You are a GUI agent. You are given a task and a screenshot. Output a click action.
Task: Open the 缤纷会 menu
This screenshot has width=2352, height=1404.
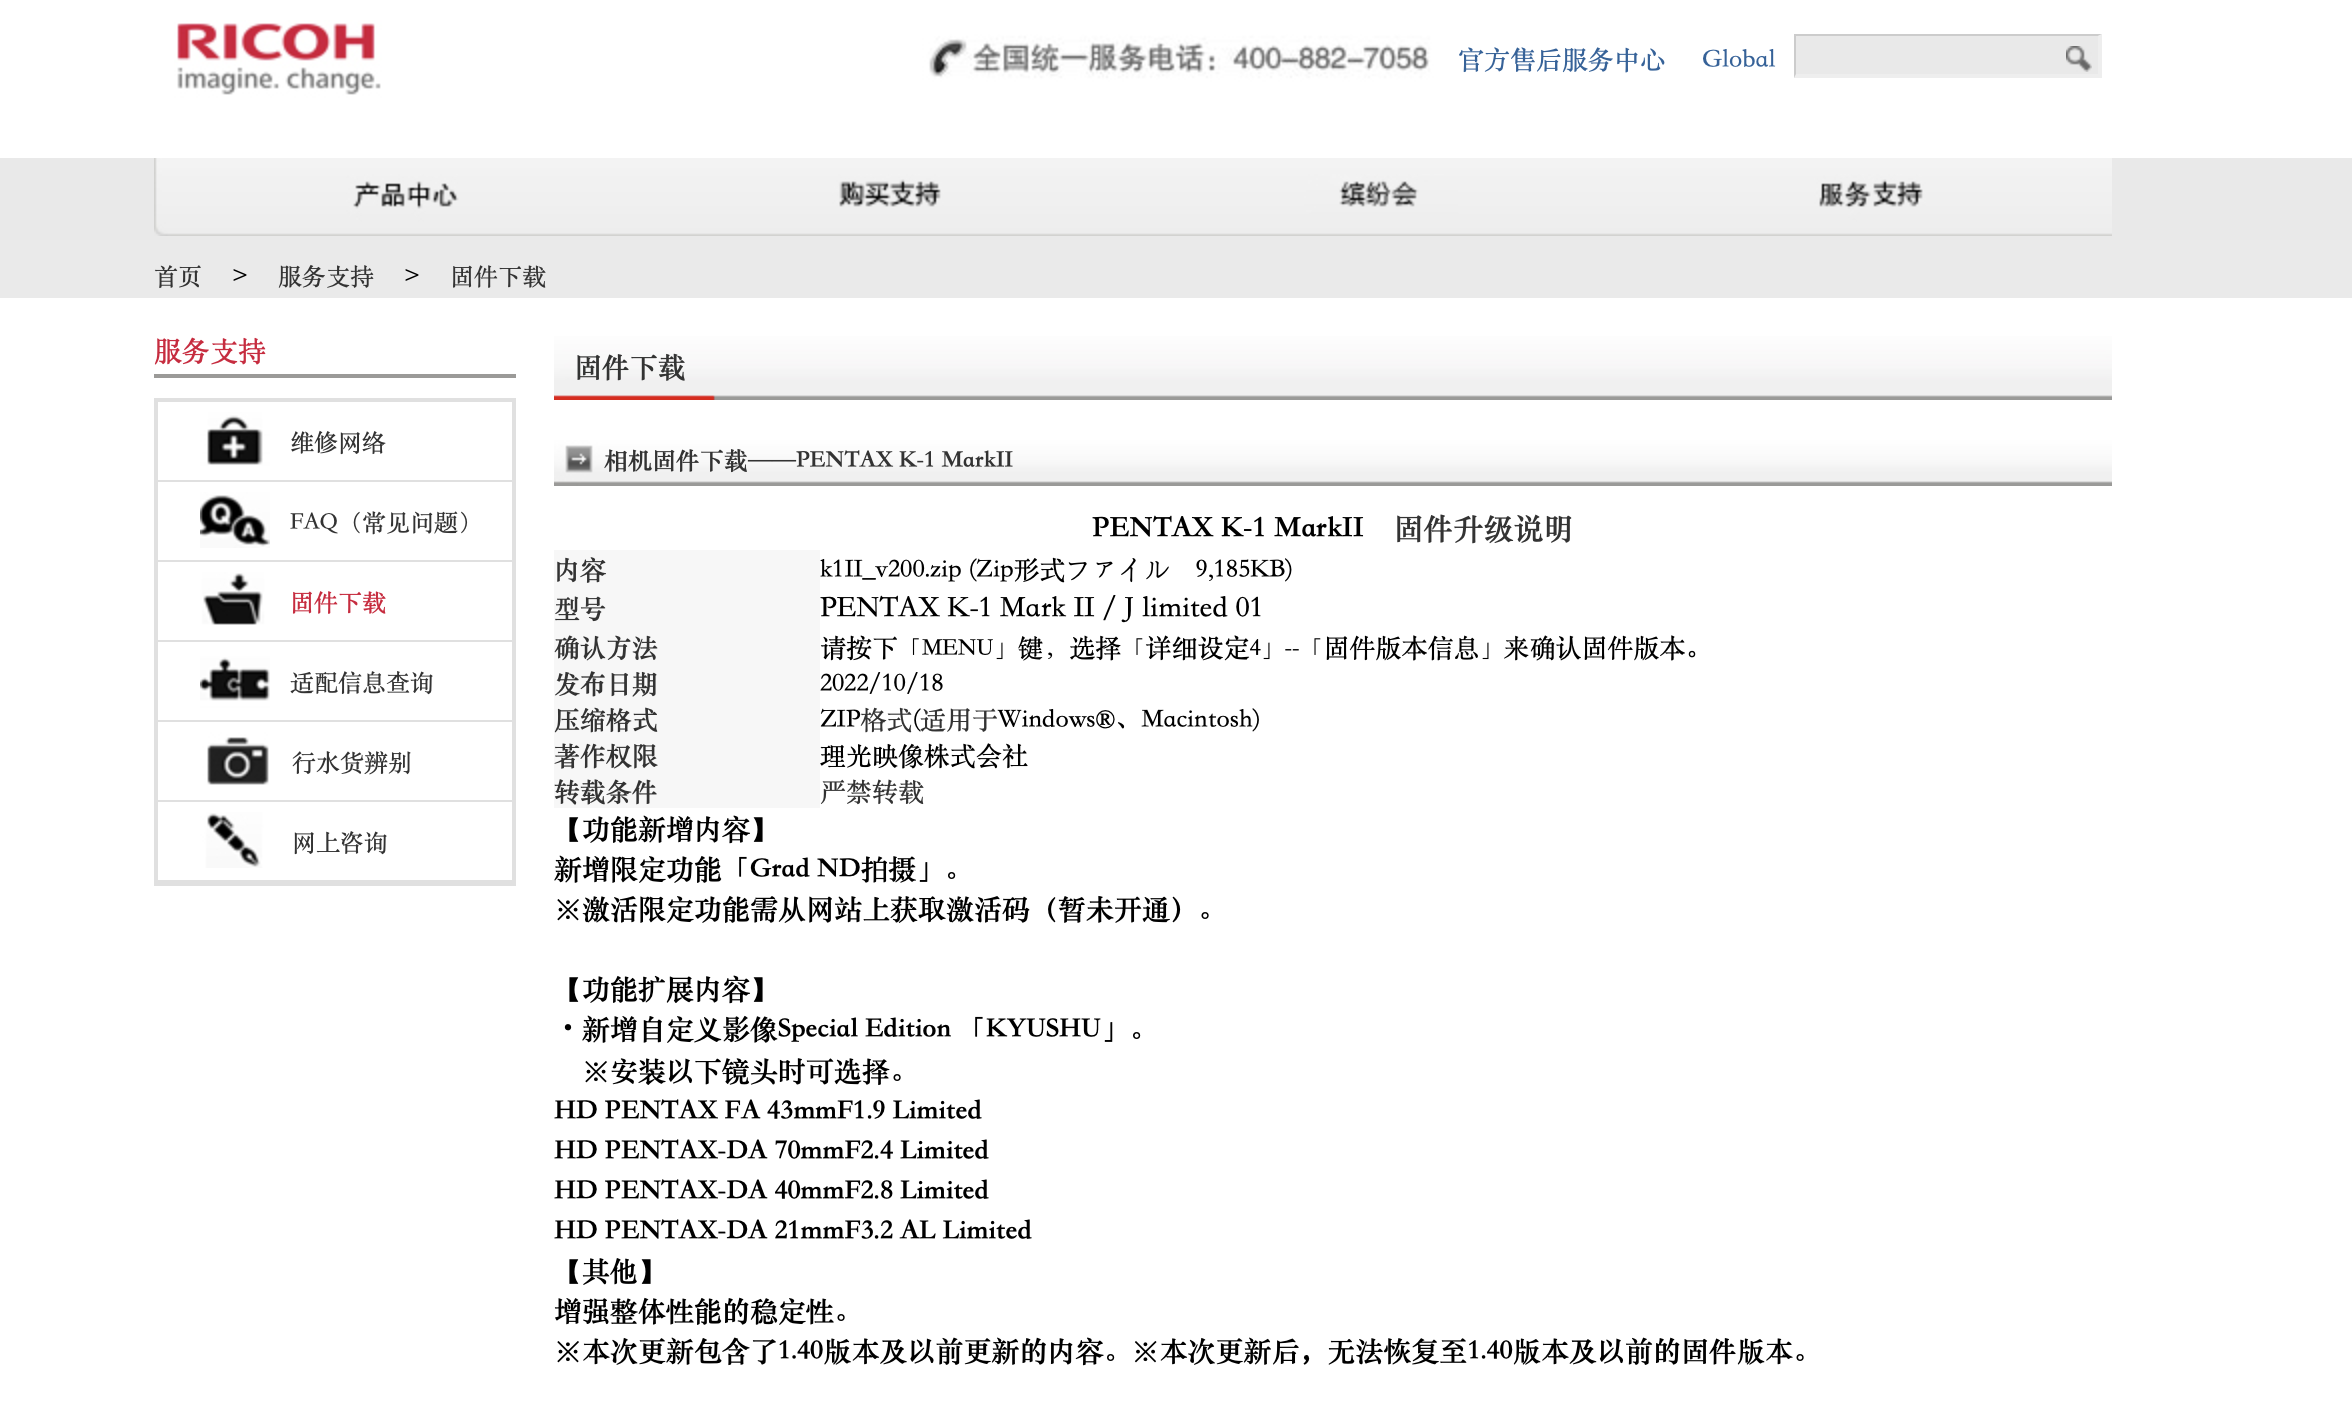[x=1378, y=194]
